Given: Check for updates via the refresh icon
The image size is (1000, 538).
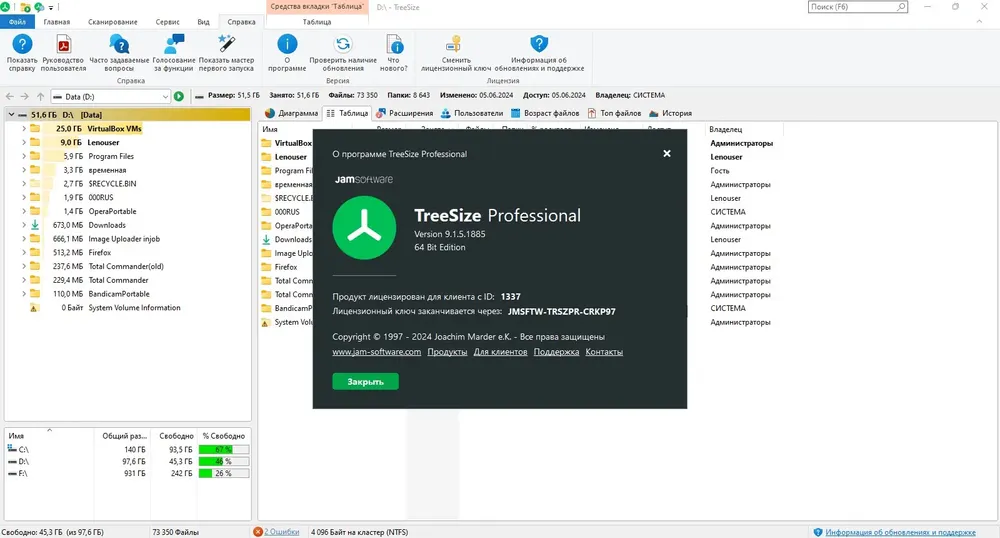Looking at the screenshot, I should (342, 44).
